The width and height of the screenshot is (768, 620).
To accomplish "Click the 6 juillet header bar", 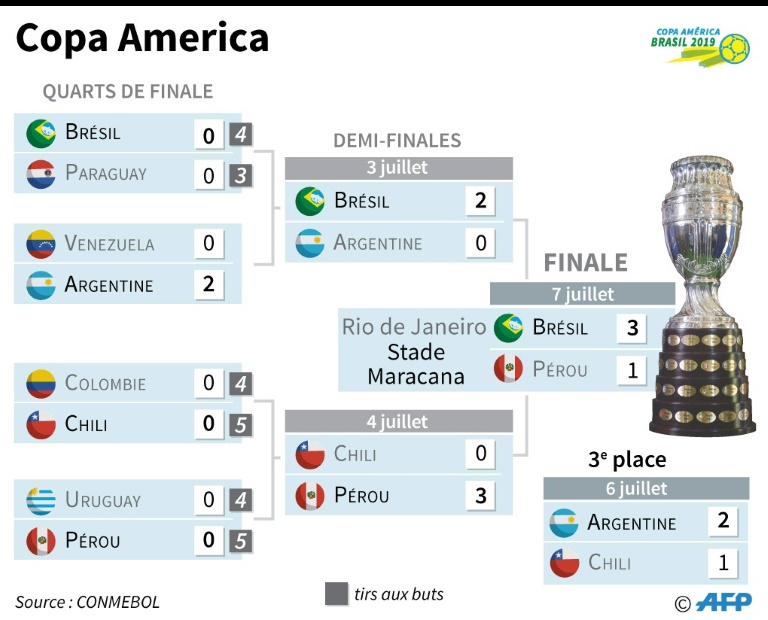I will [646, 488].
